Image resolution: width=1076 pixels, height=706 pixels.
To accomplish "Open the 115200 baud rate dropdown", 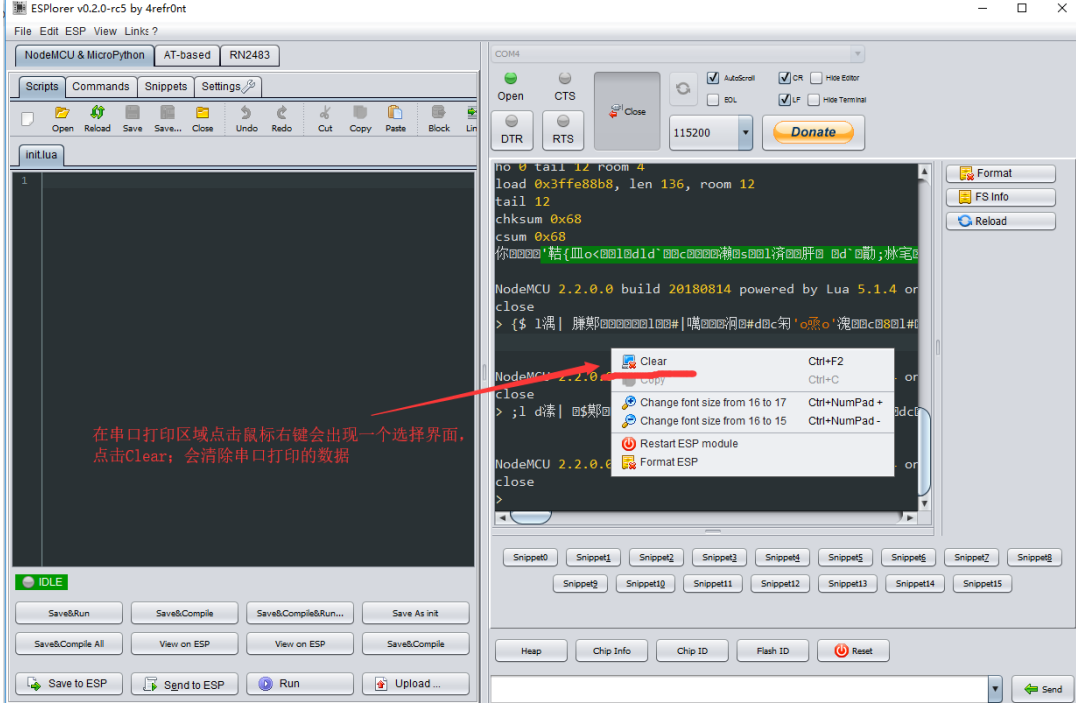I will tap(745, 132).
